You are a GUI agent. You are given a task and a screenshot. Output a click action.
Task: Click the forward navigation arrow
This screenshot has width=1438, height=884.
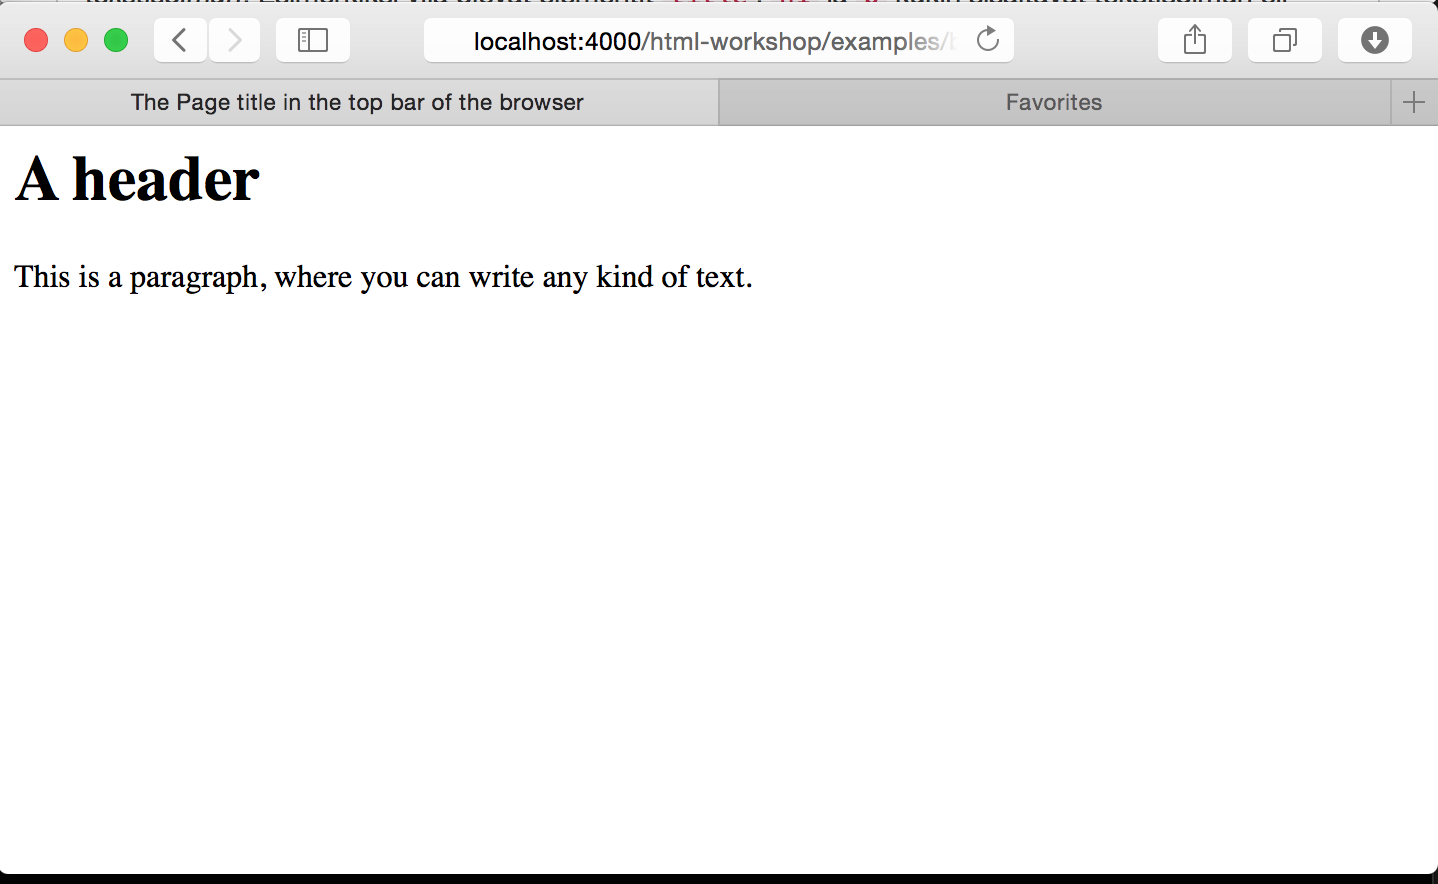[x=234, y=40]
